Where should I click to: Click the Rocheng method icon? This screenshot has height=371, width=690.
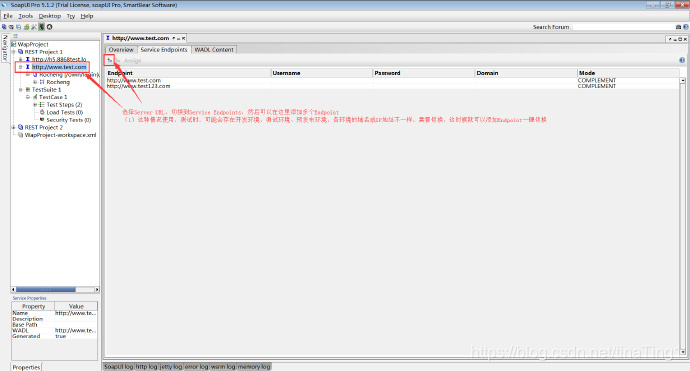pos(42,82)
